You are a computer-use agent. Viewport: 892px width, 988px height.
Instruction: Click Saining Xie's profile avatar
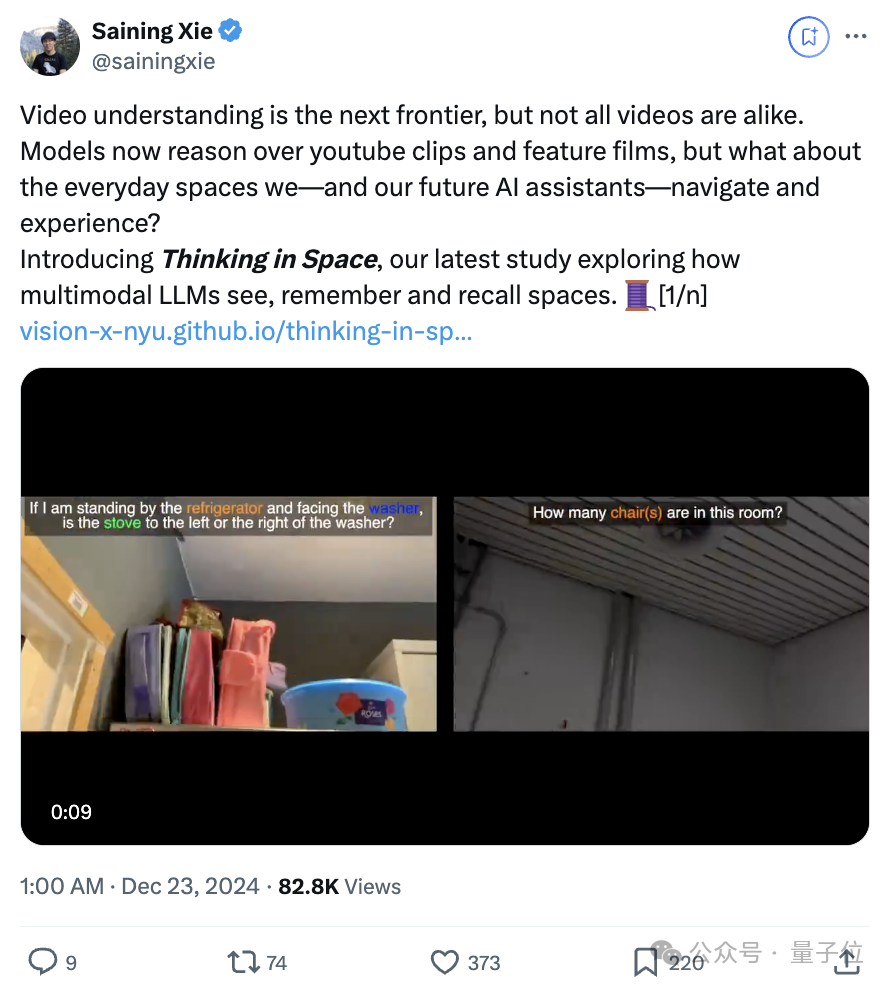50,45
